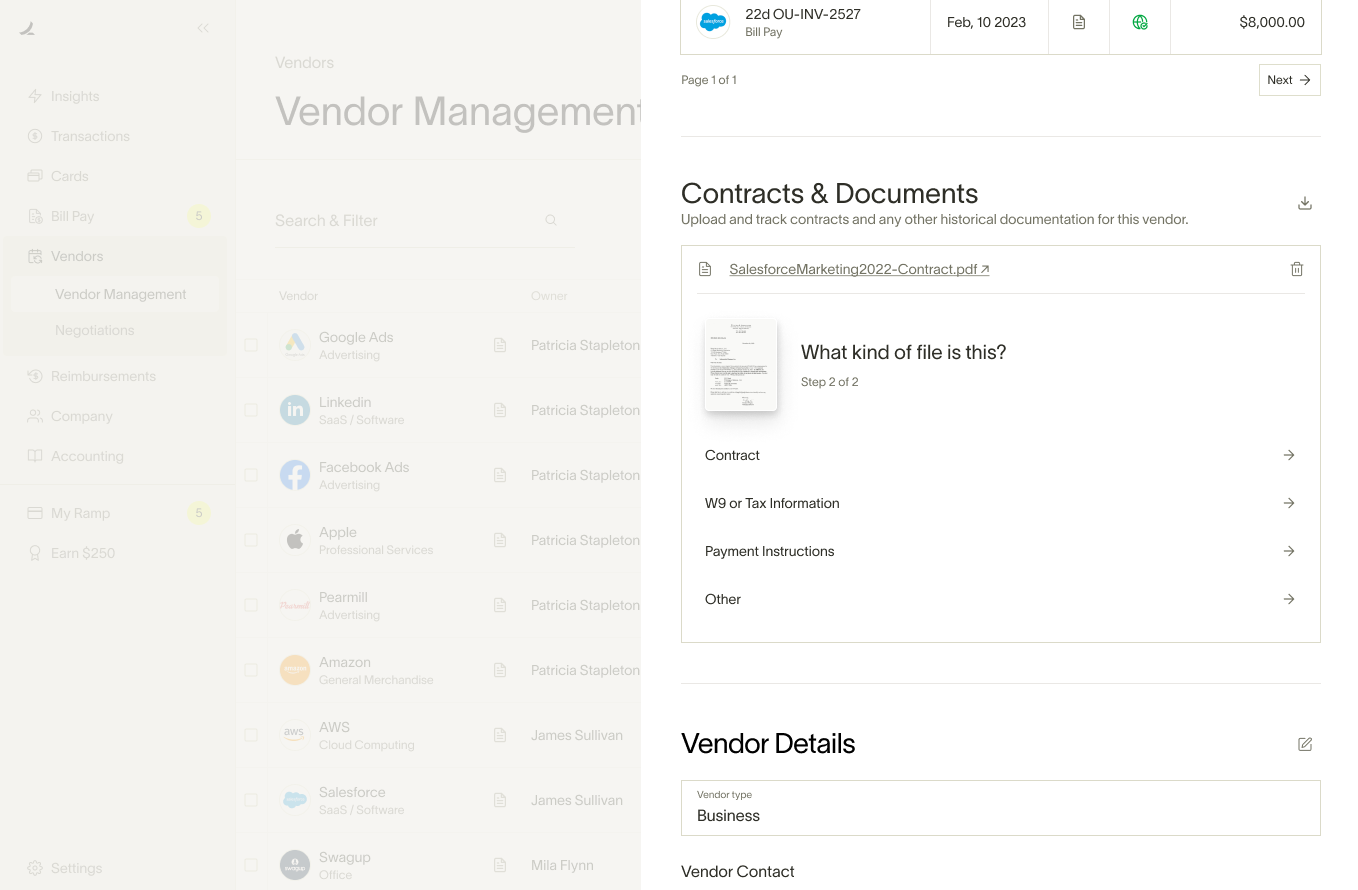
Task: Open the Vendor type field
Action: coord(1000,808)
